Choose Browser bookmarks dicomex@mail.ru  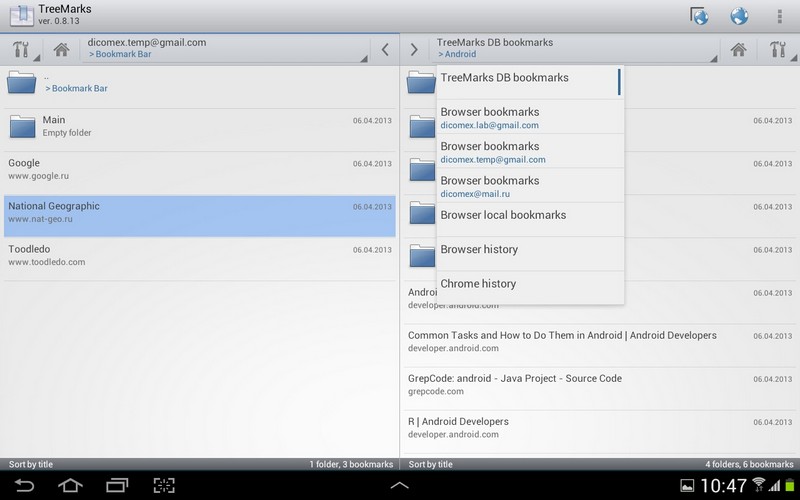pos(530,186)
